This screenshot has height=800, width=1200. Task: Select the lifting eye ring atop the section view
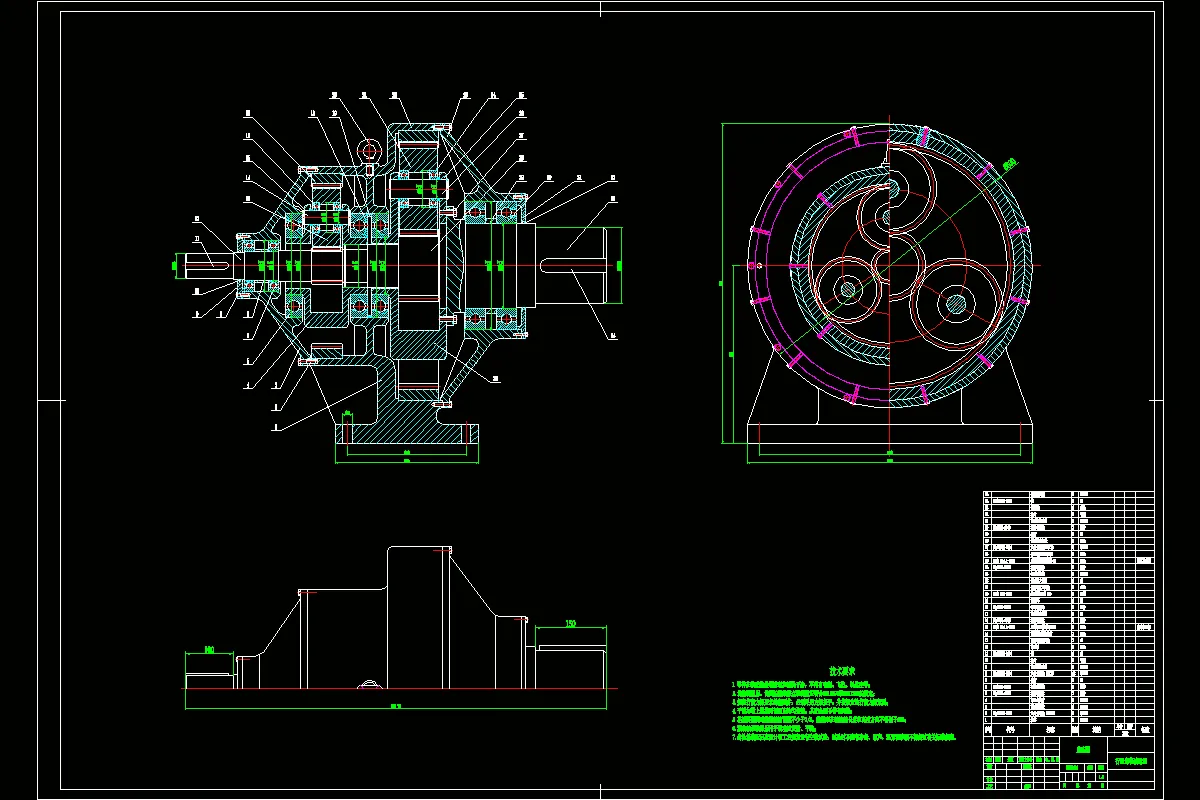tap(370, 151)
